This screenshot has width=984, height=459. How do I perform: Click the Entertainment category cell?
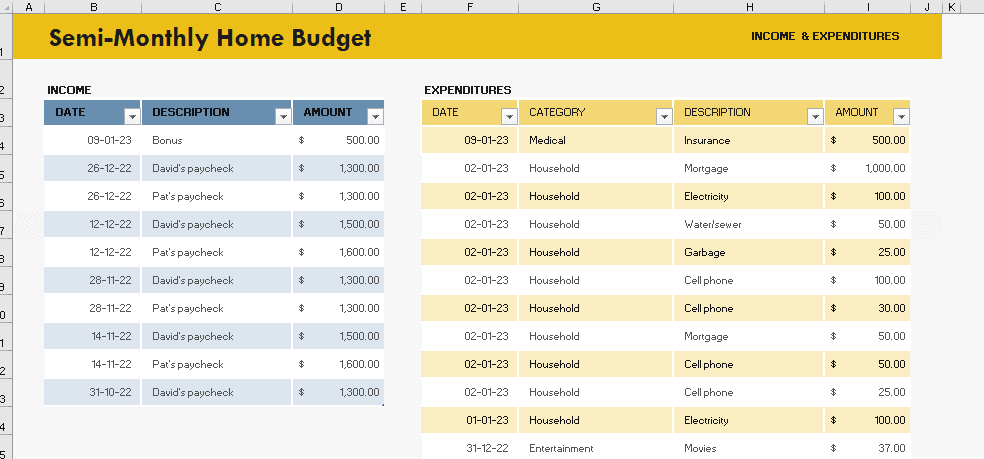pos(561,448)
